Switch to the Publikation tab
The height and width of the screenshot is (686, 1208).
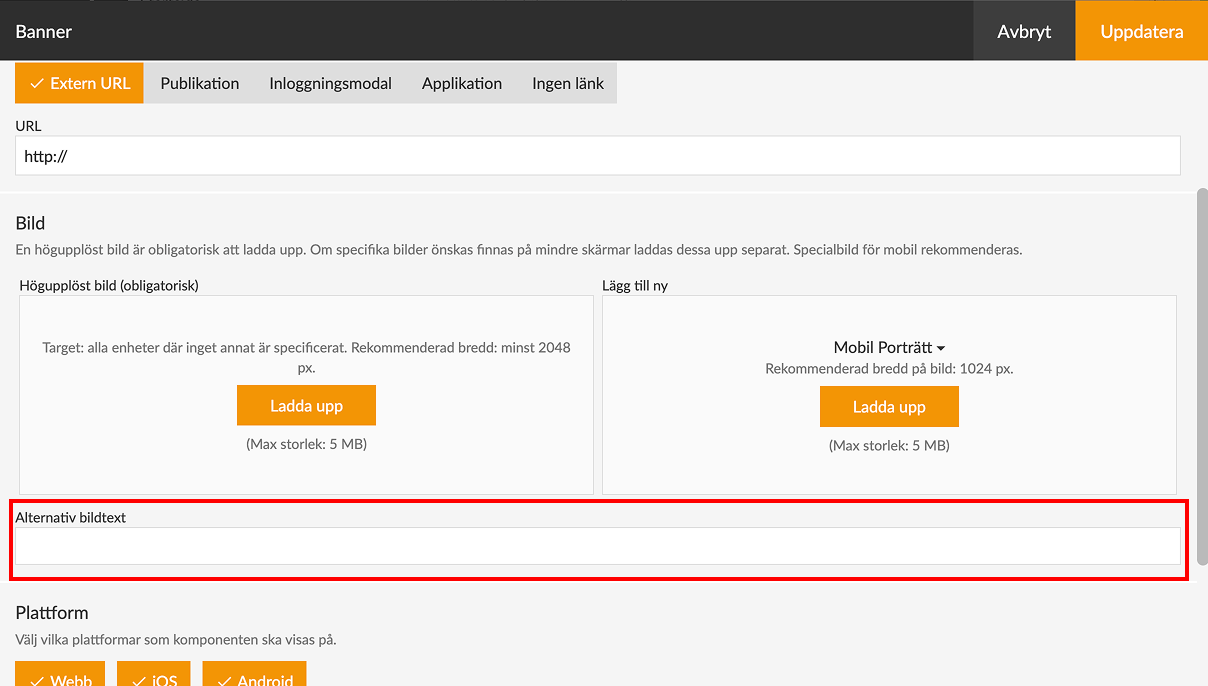pyautogui.click(x=200, y=83)
